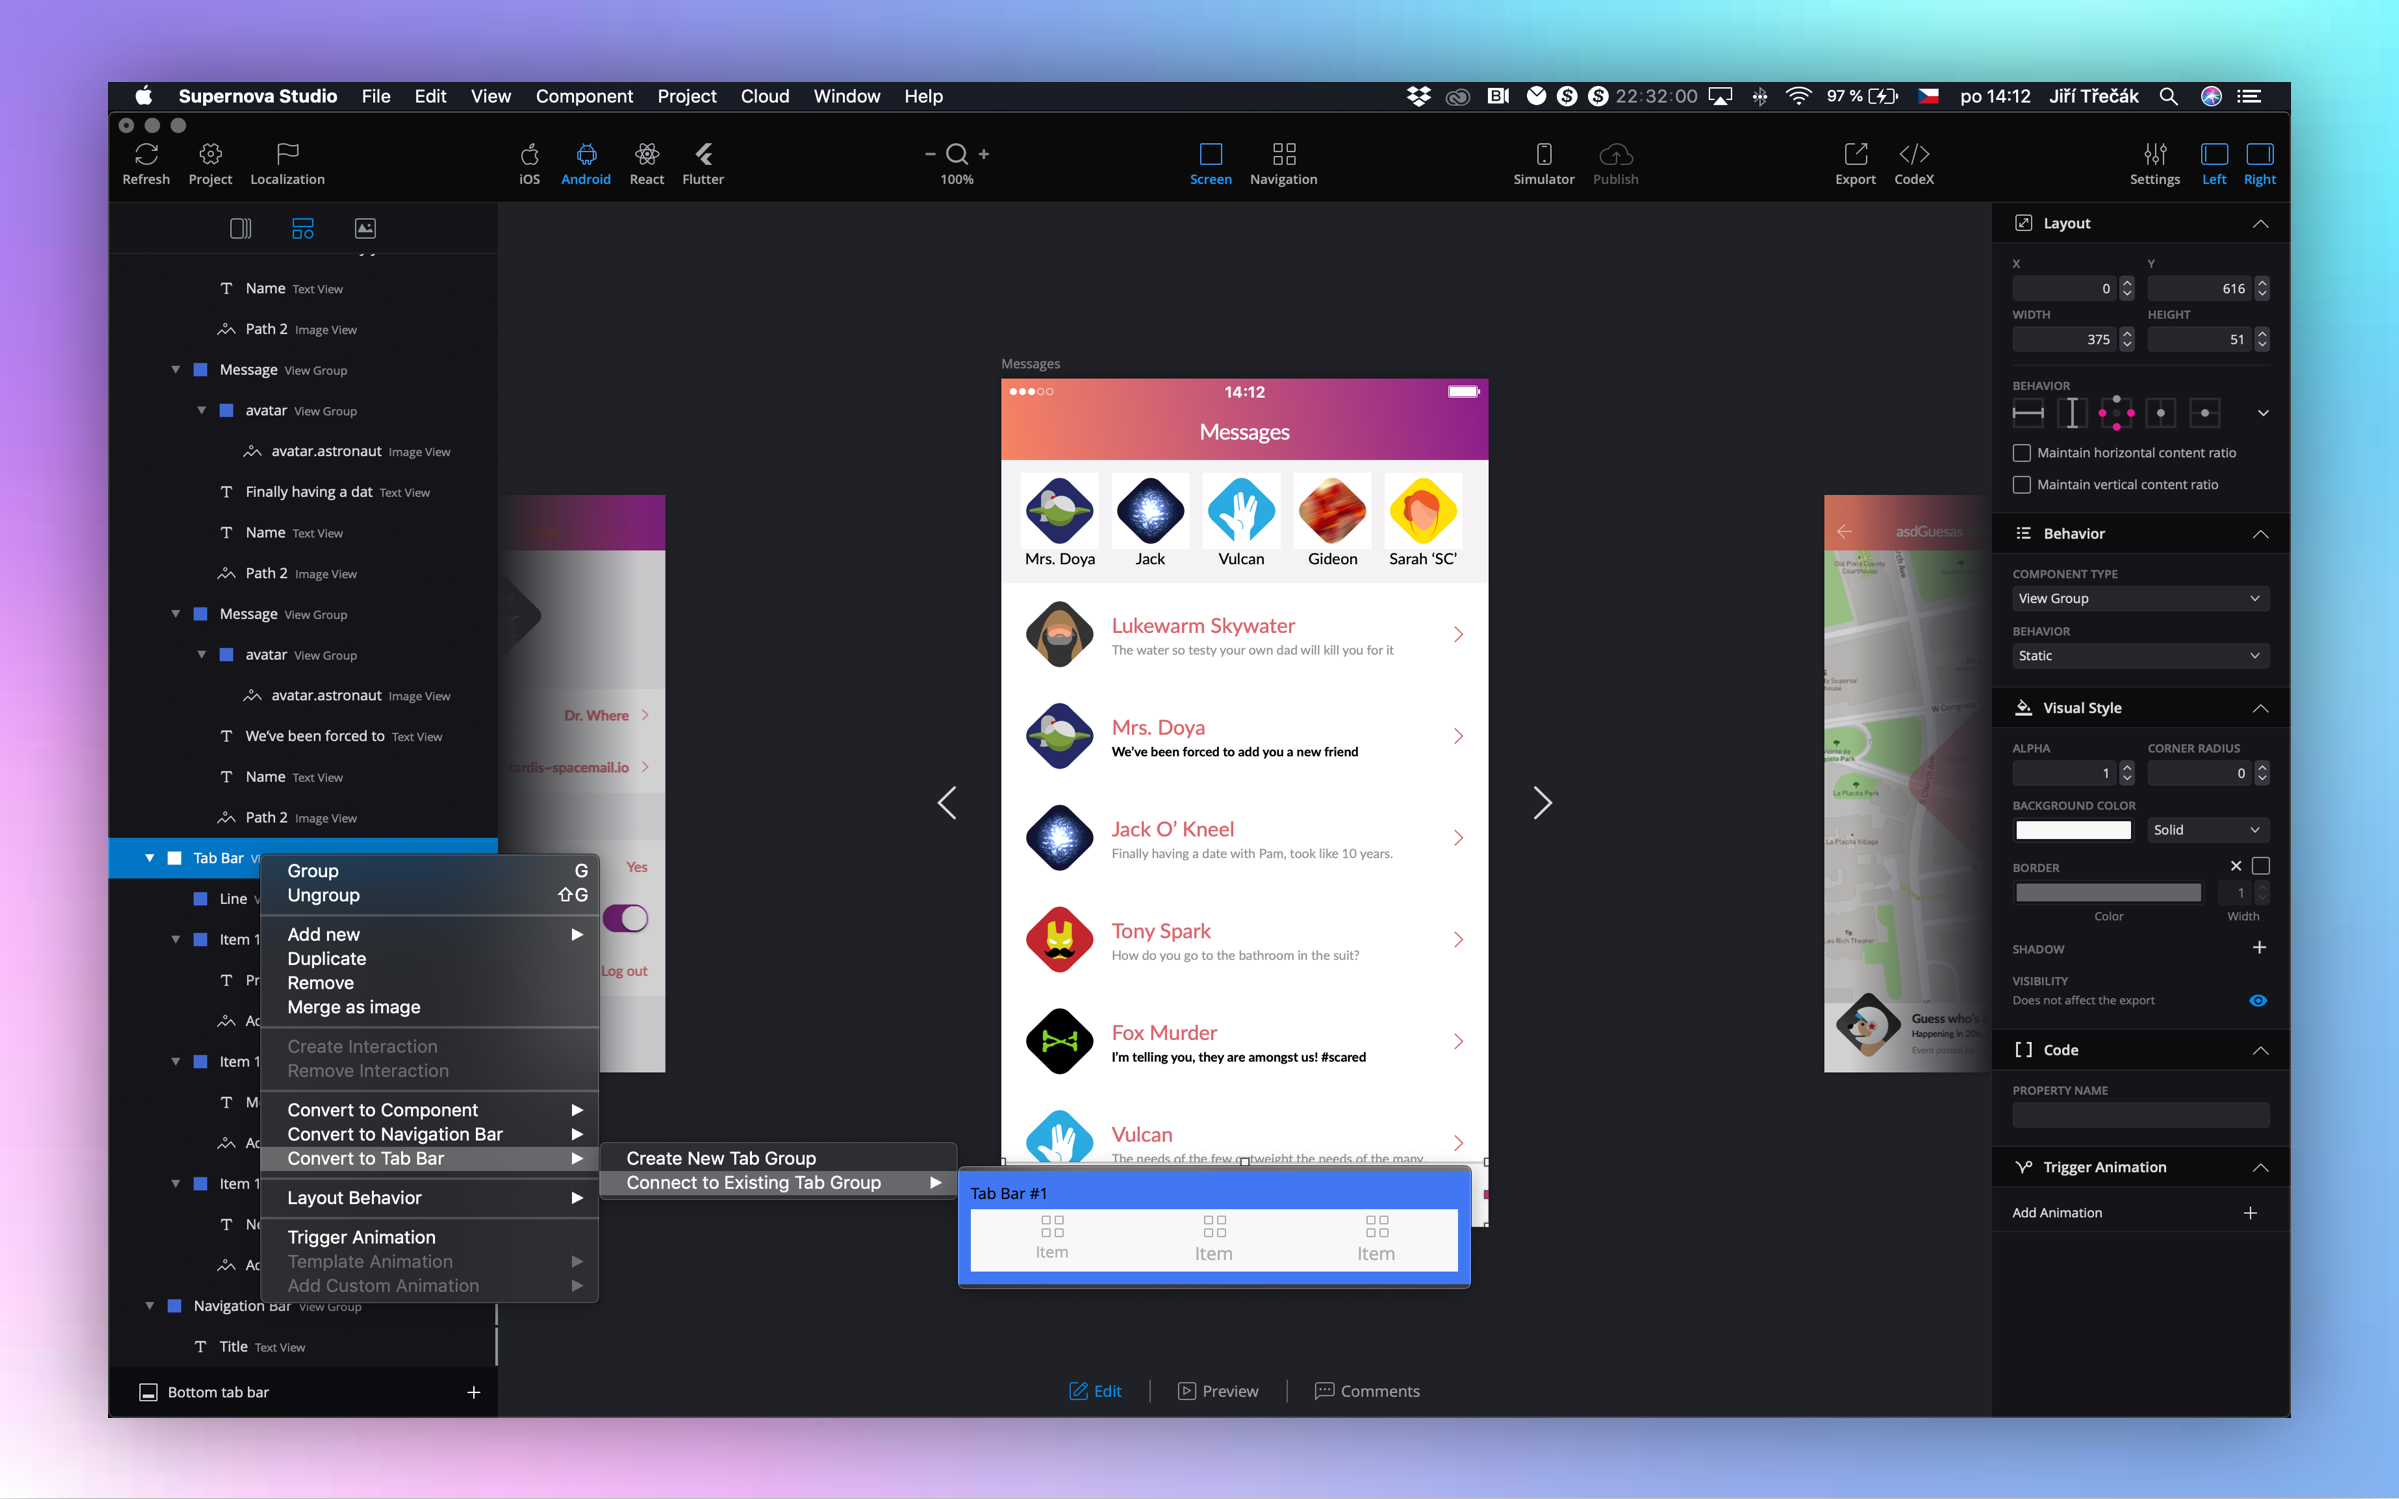Switch to Preview mode

point(1217,1391)
